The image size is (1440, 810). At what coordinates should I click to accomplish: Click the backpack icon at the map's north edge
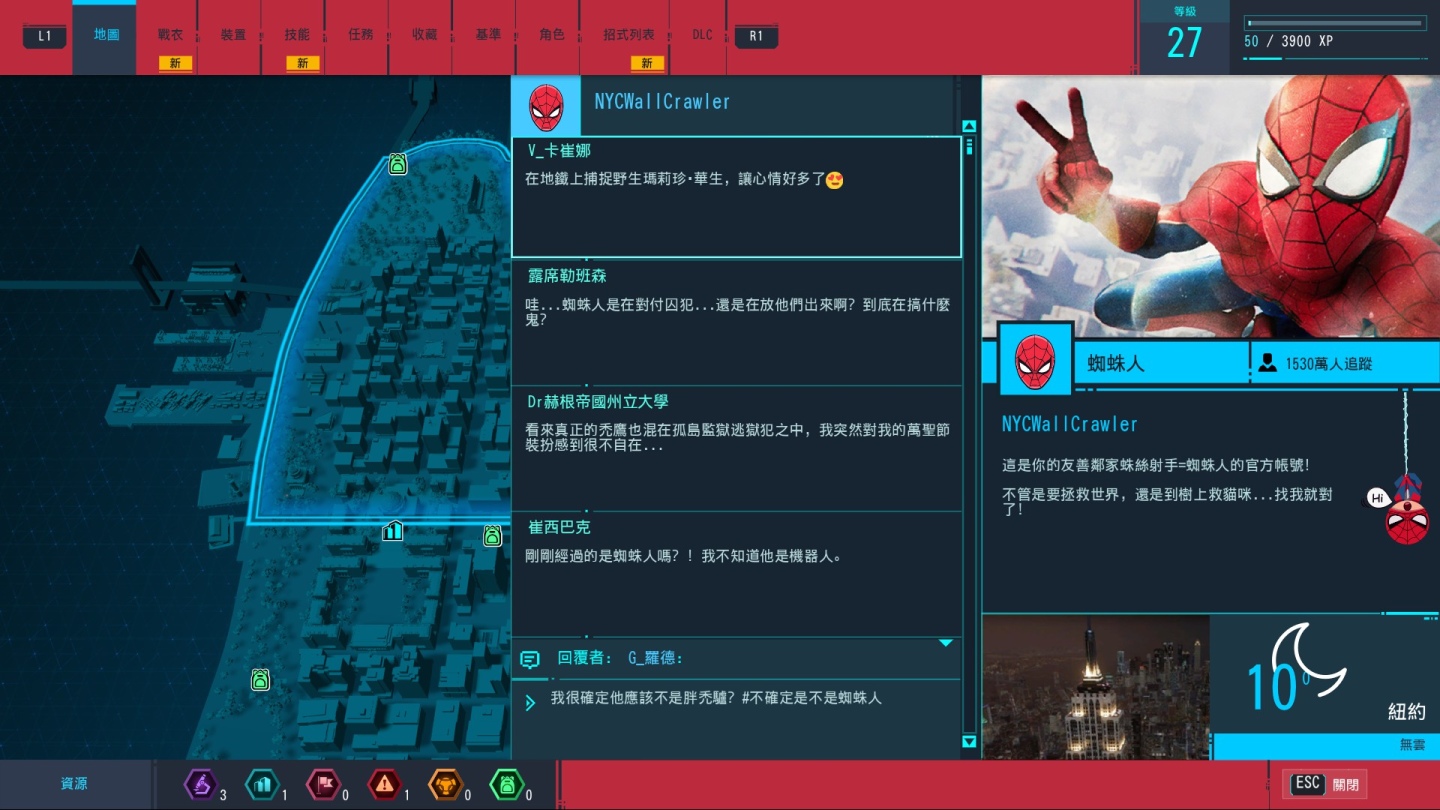[x=398, y=164]
